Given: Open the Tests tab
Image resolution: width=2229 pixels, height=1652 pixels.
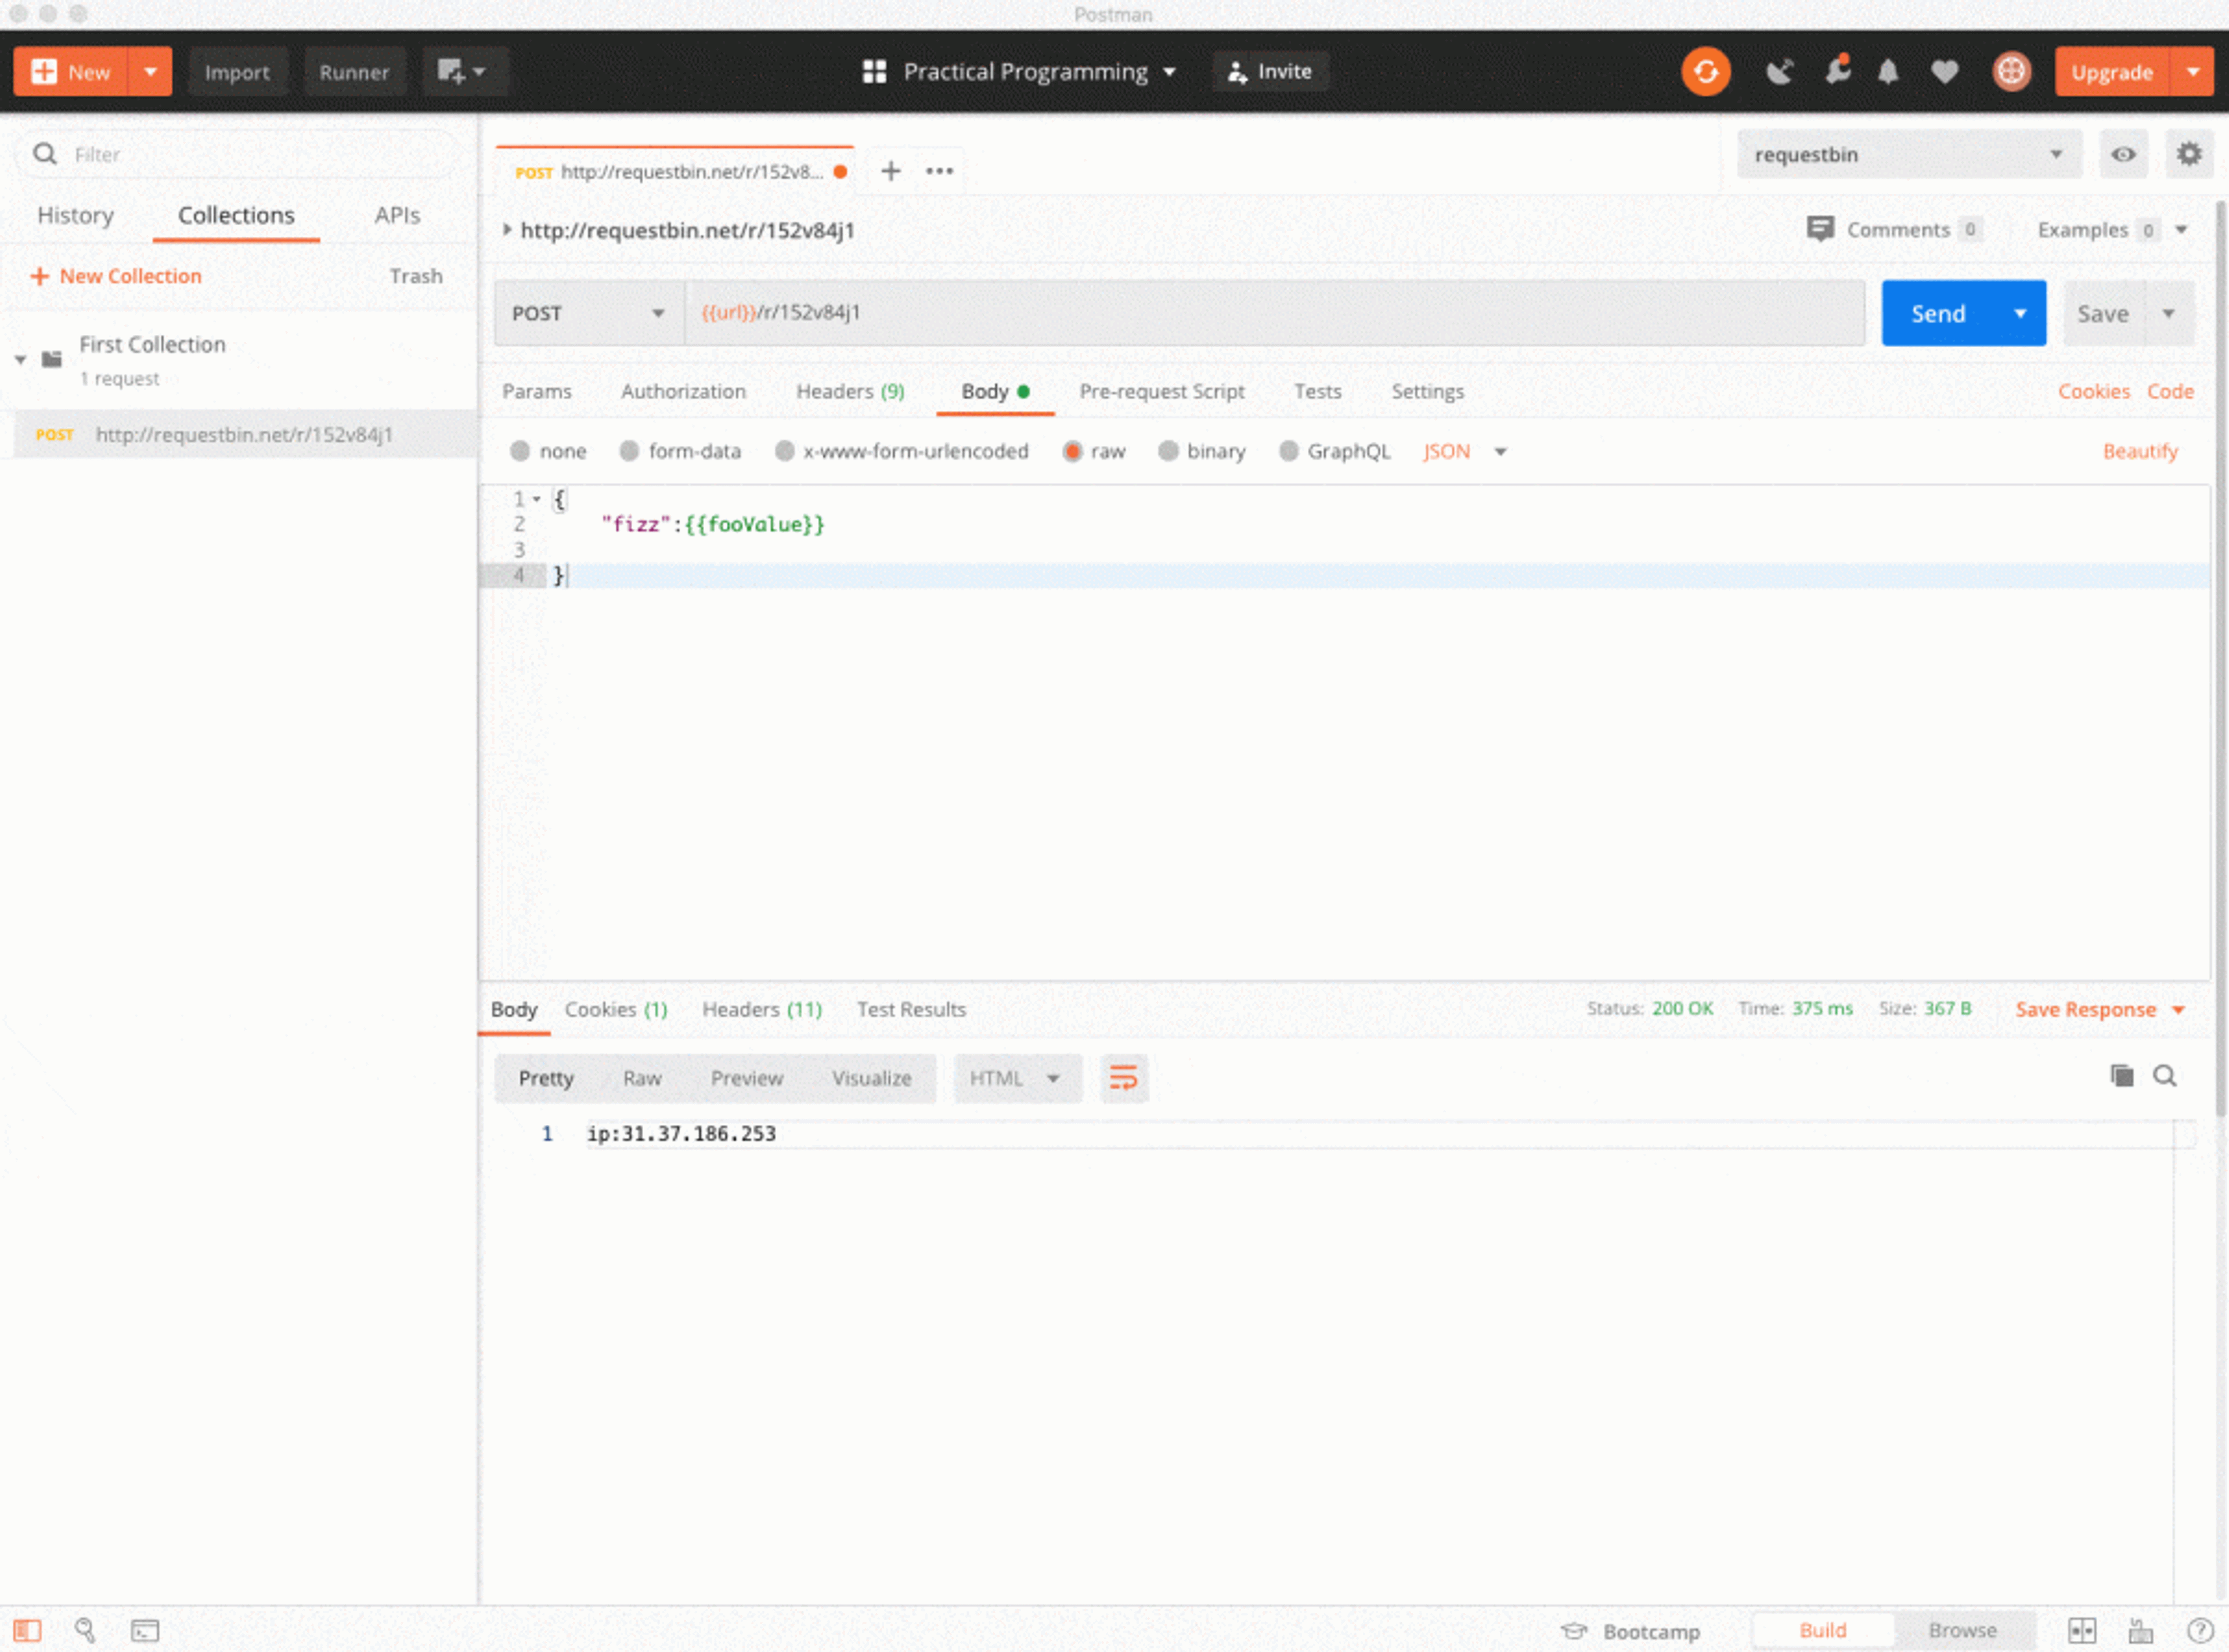Looking at the screenshot, I should (x=1317, y=391).
